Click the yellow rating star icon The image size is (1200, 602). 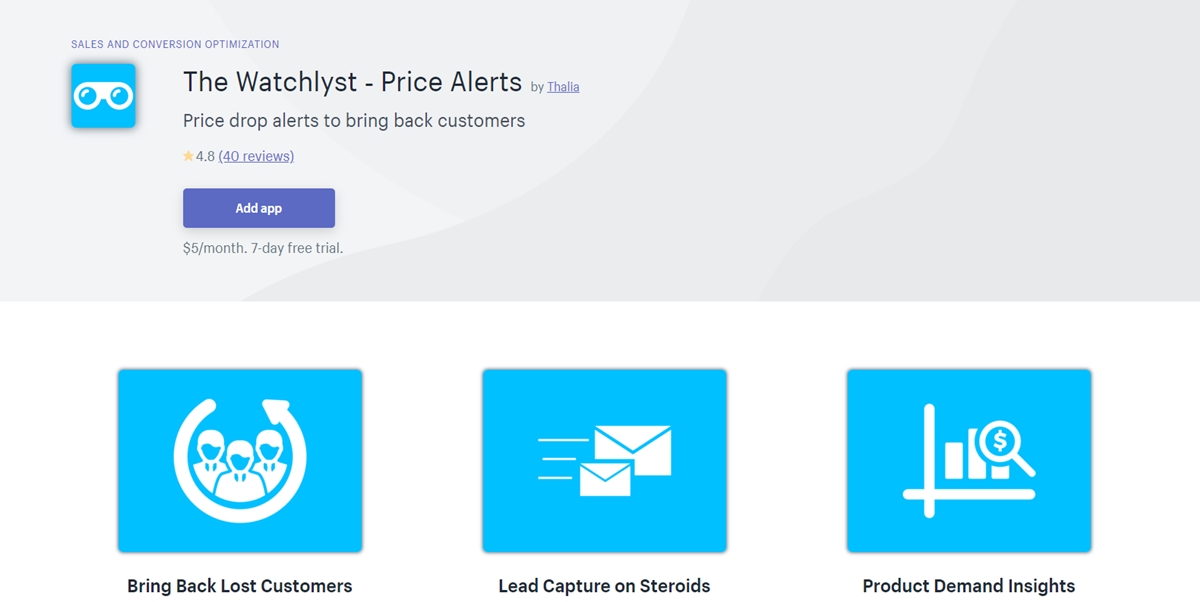[x=188, y=156]
